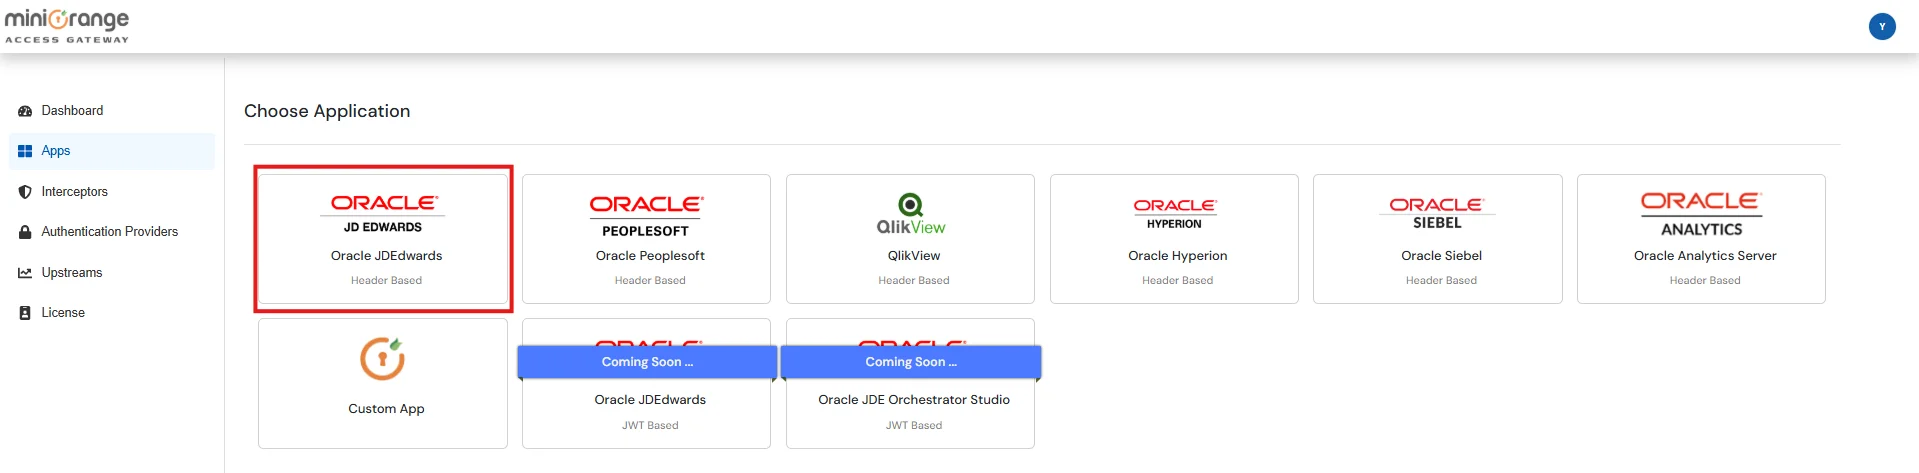Click the miniOrange Access Gateway logo
The width and height of the screenshot is (1919, 473).
pos(67,26)
